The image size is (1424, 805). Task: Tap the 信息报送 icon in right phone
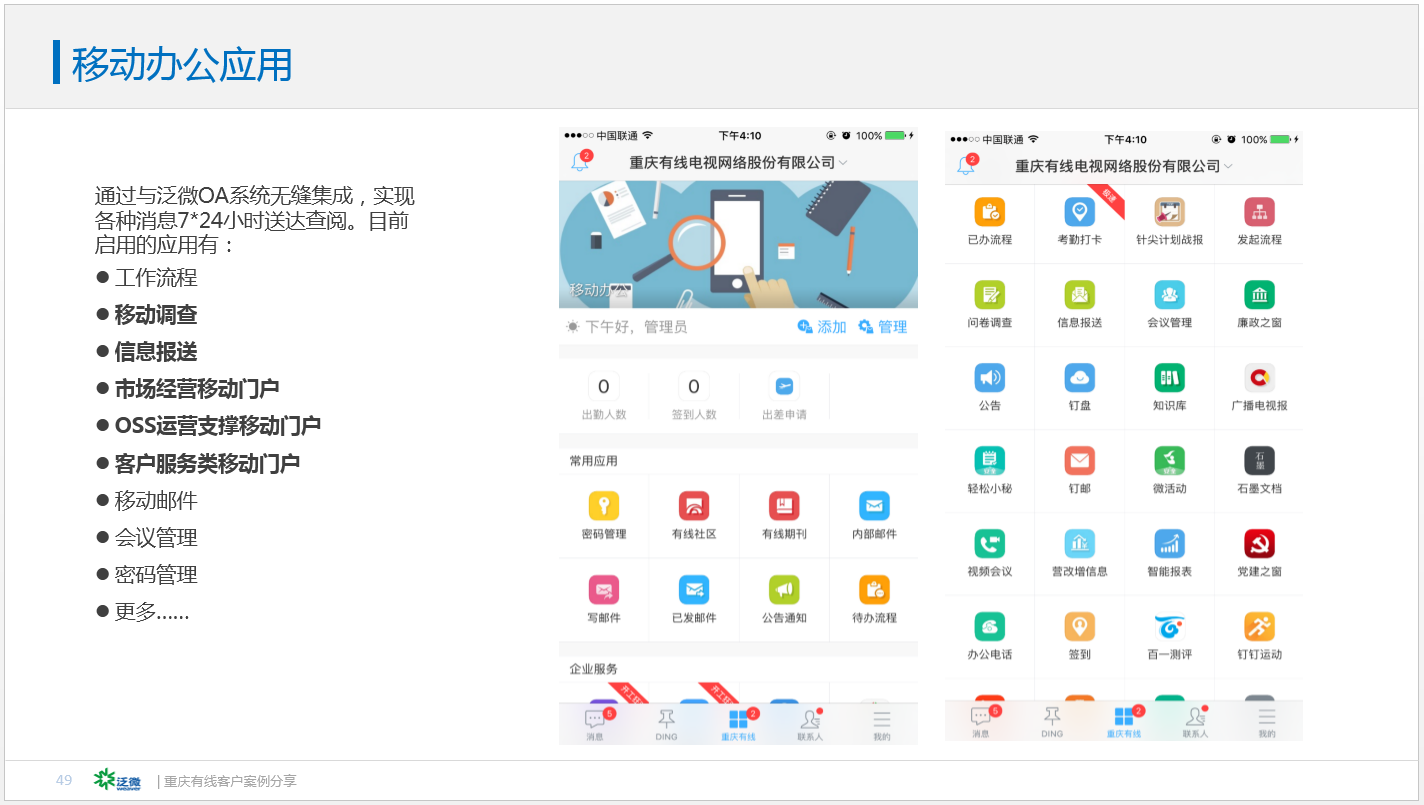click(x=1079, y=295)
